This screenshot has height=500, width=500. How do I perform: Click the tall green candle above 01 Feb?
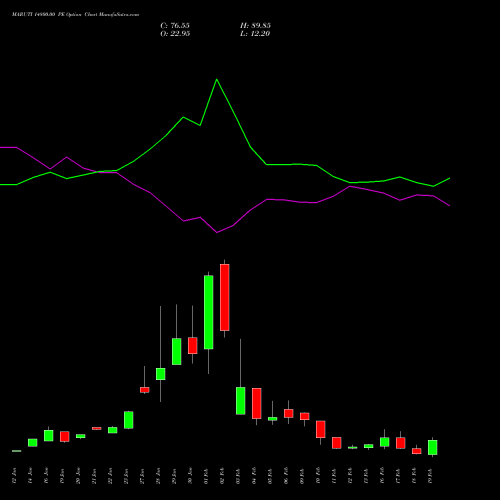[x=209, y=312]
